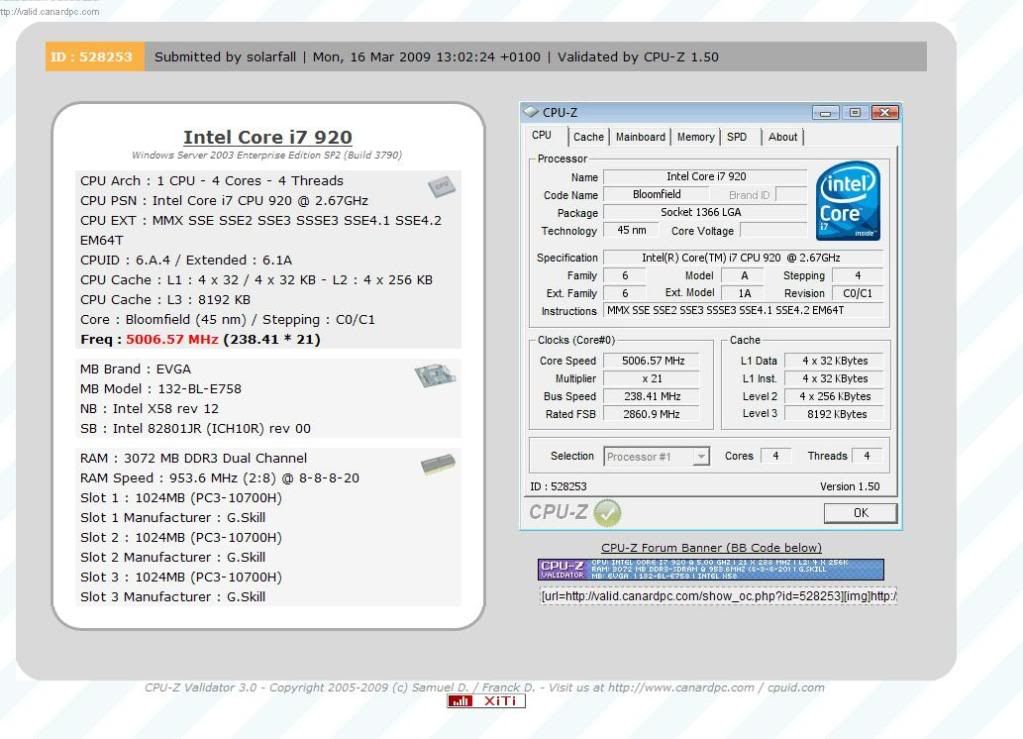Click the Cores count field
The image size is (1023, 739).
[x=776, y=456]
